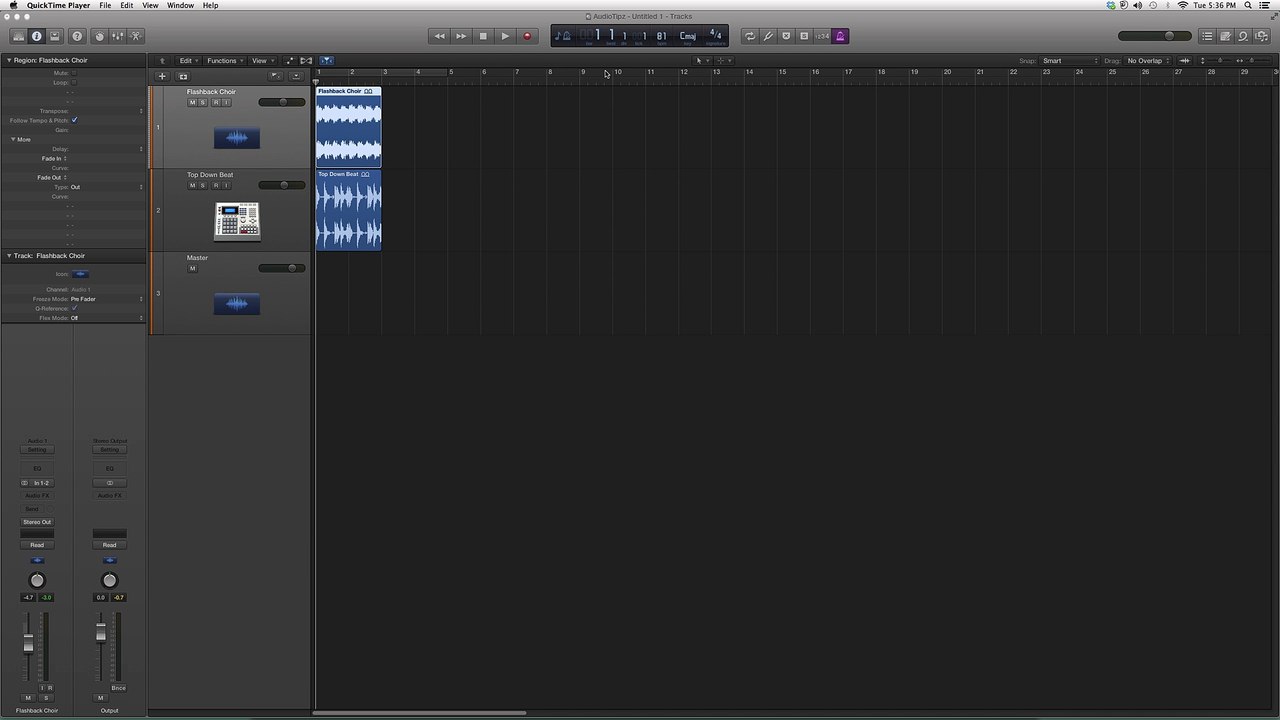Fast forward the playhead

(461, 36)
